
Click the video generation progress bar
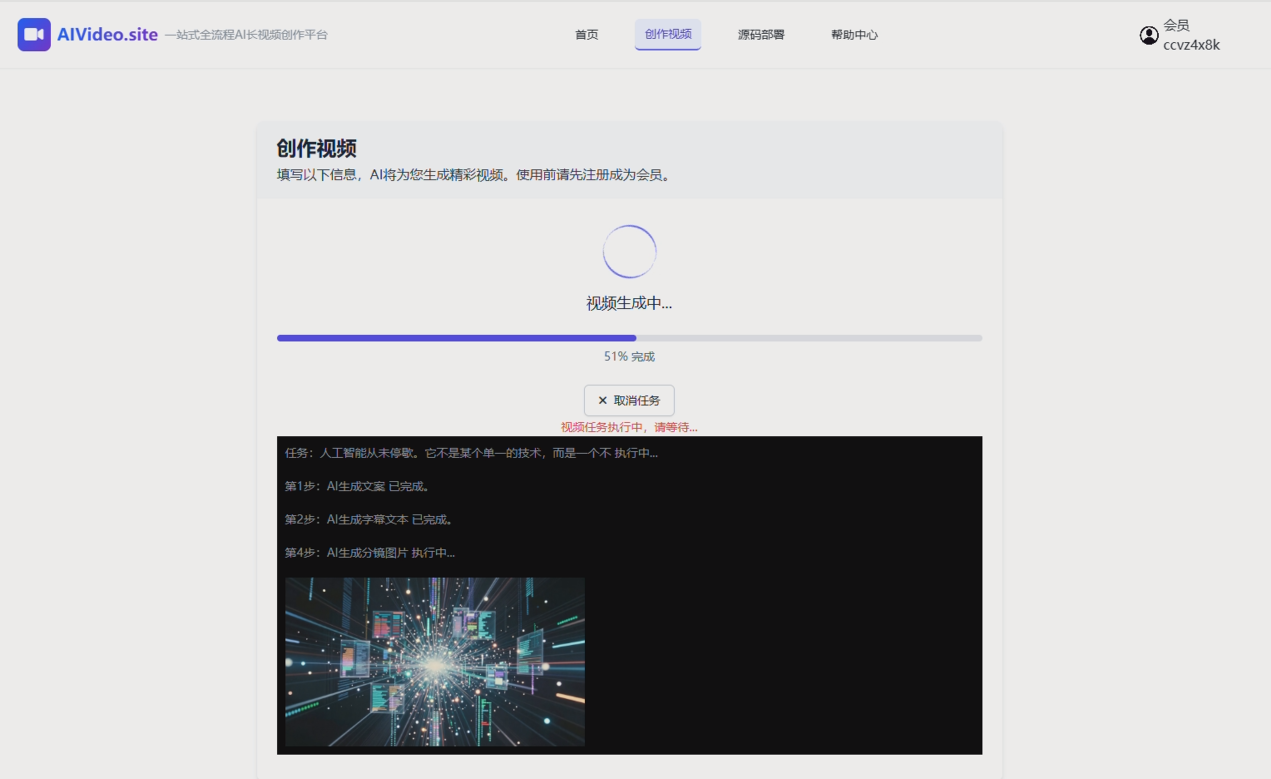click(629, 338)
